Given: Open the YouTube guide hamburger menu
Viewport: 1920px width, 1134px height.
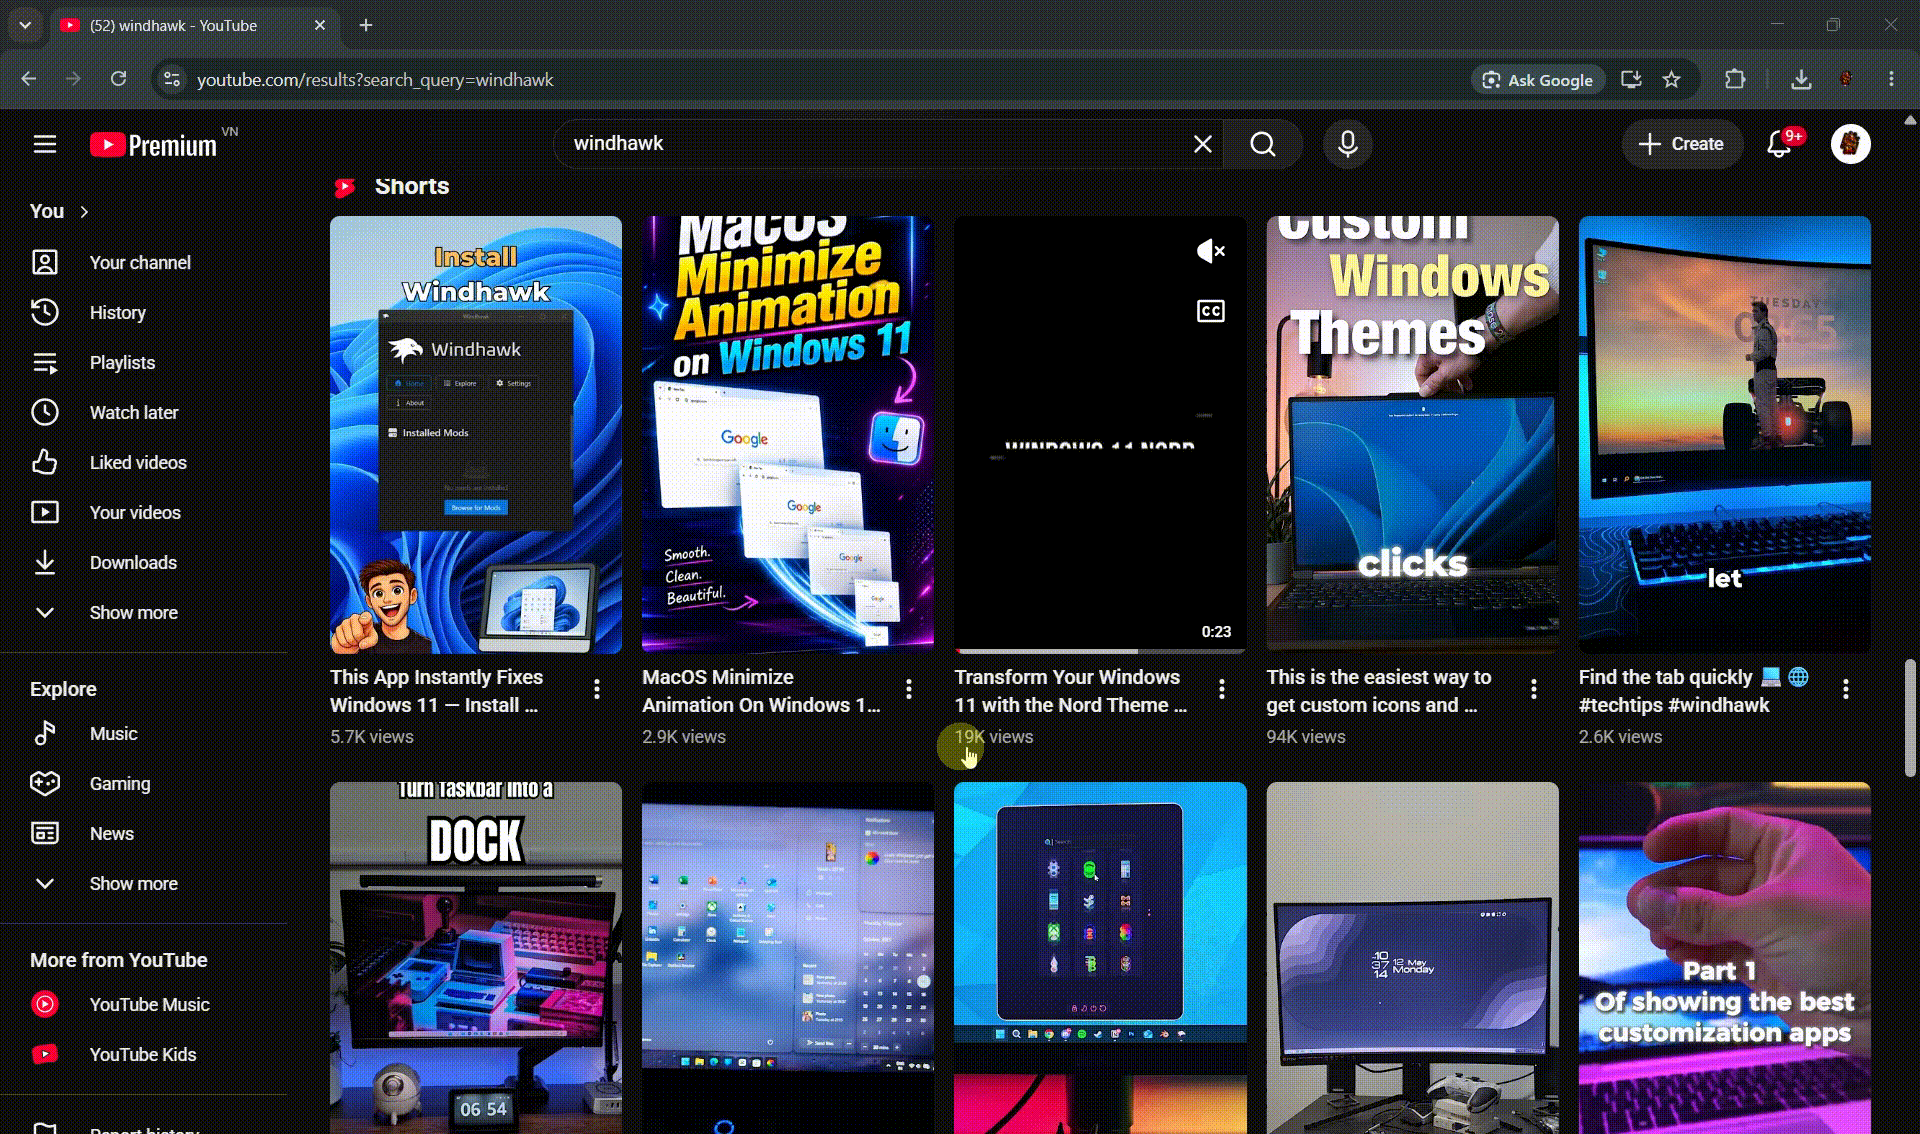Looking at the screenshot, I should [45, 144].
